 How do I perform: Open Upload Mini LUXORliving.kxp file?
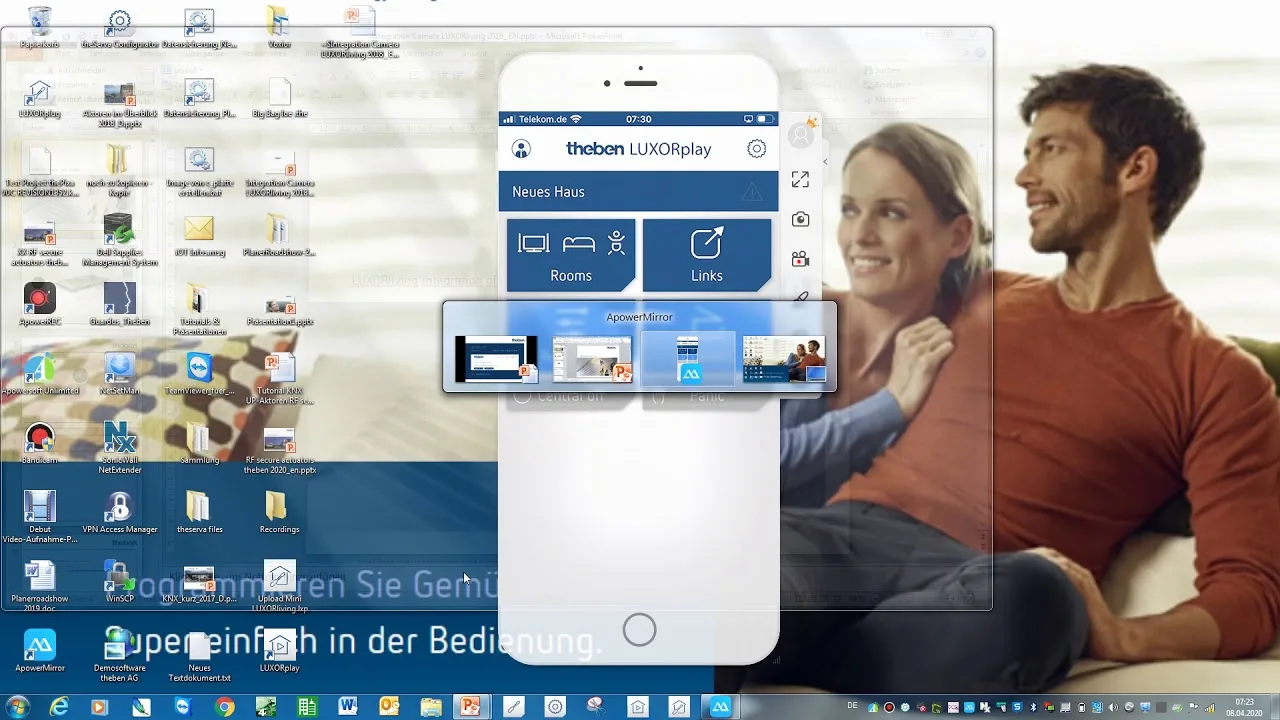click(x=279, y=587)
